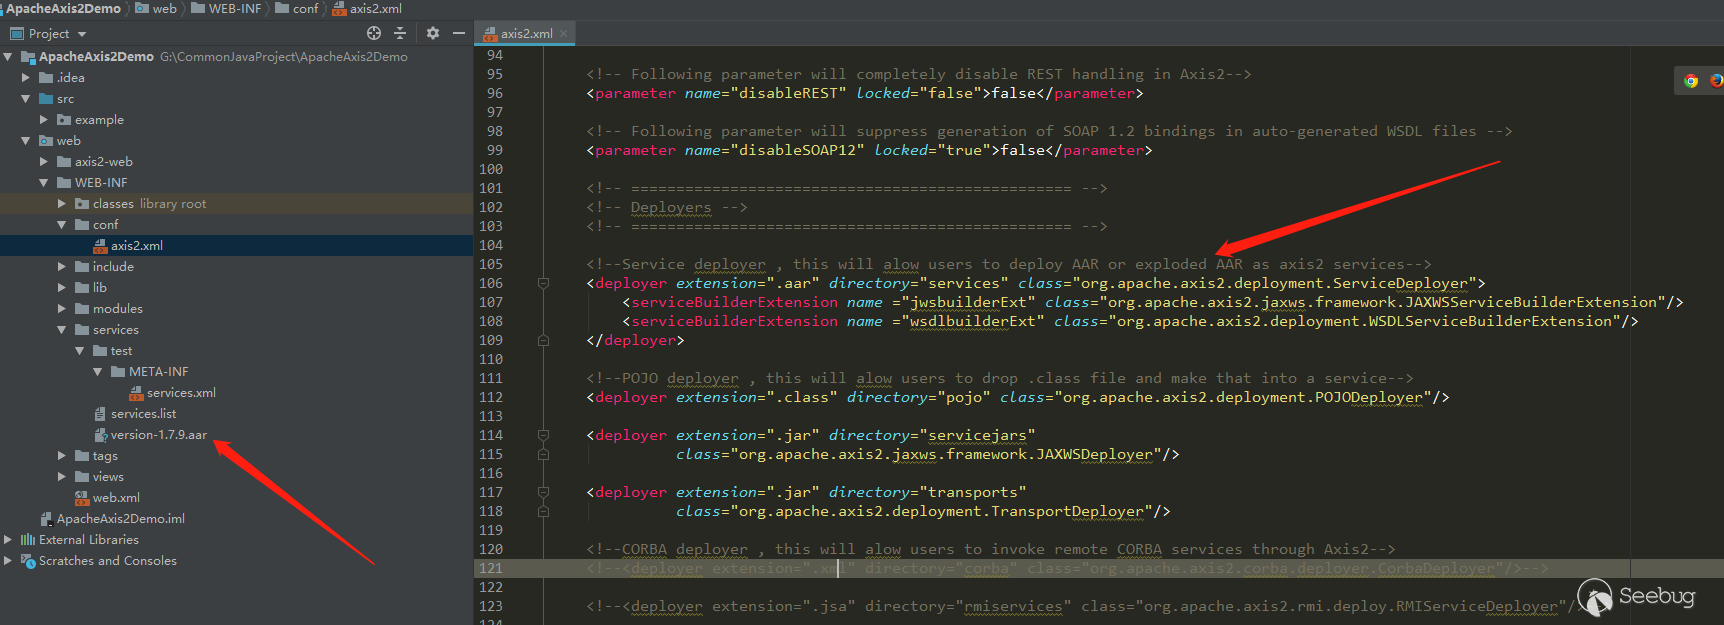Screen dimensions: 1724x625
Task: Open the Project view dropdown
Action: (x=82, y=34)
